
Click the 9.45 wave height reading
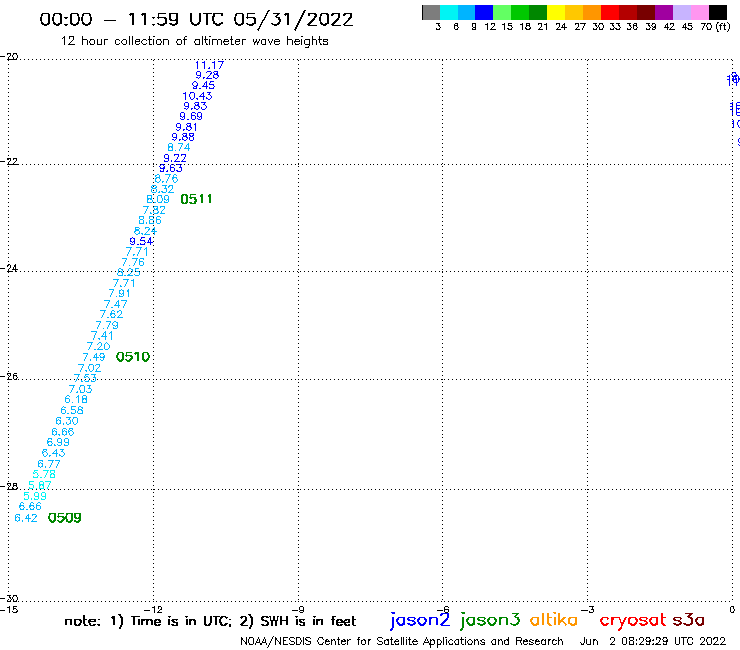click(203, 85)
